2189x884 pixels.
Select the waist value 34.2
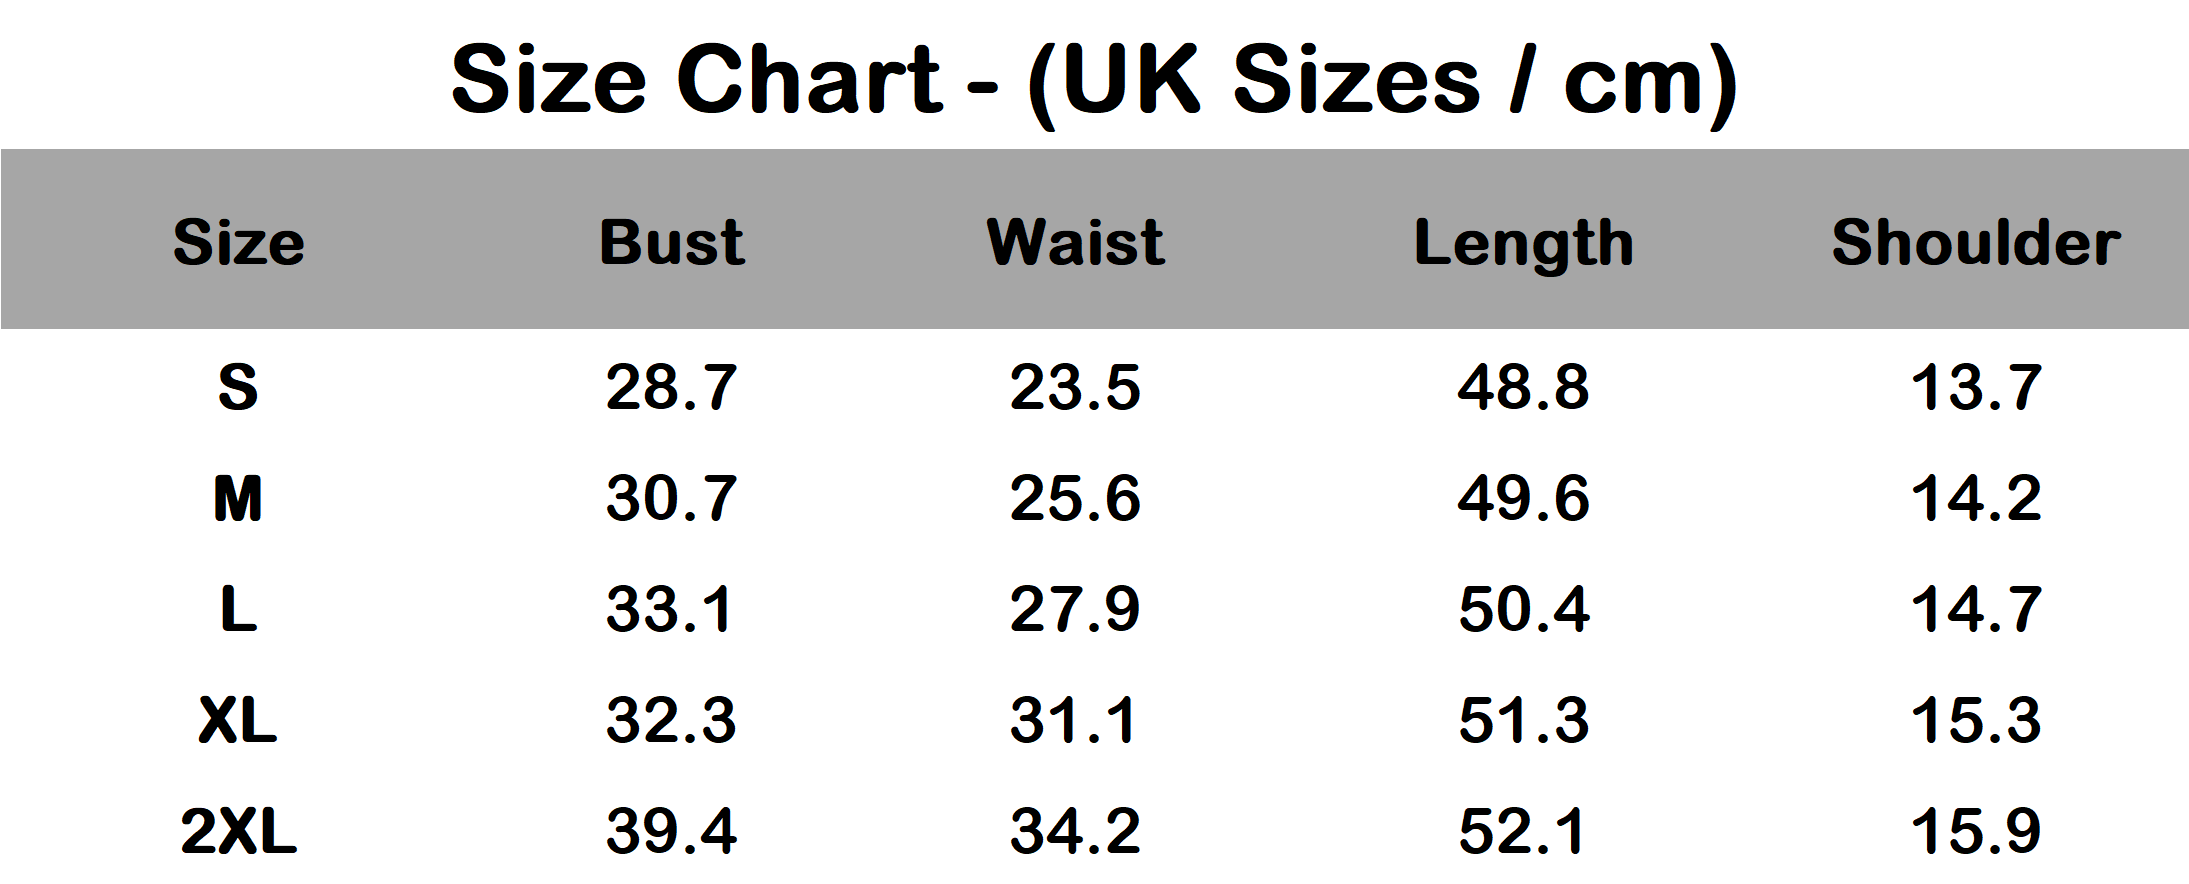tap(1075, 831)
